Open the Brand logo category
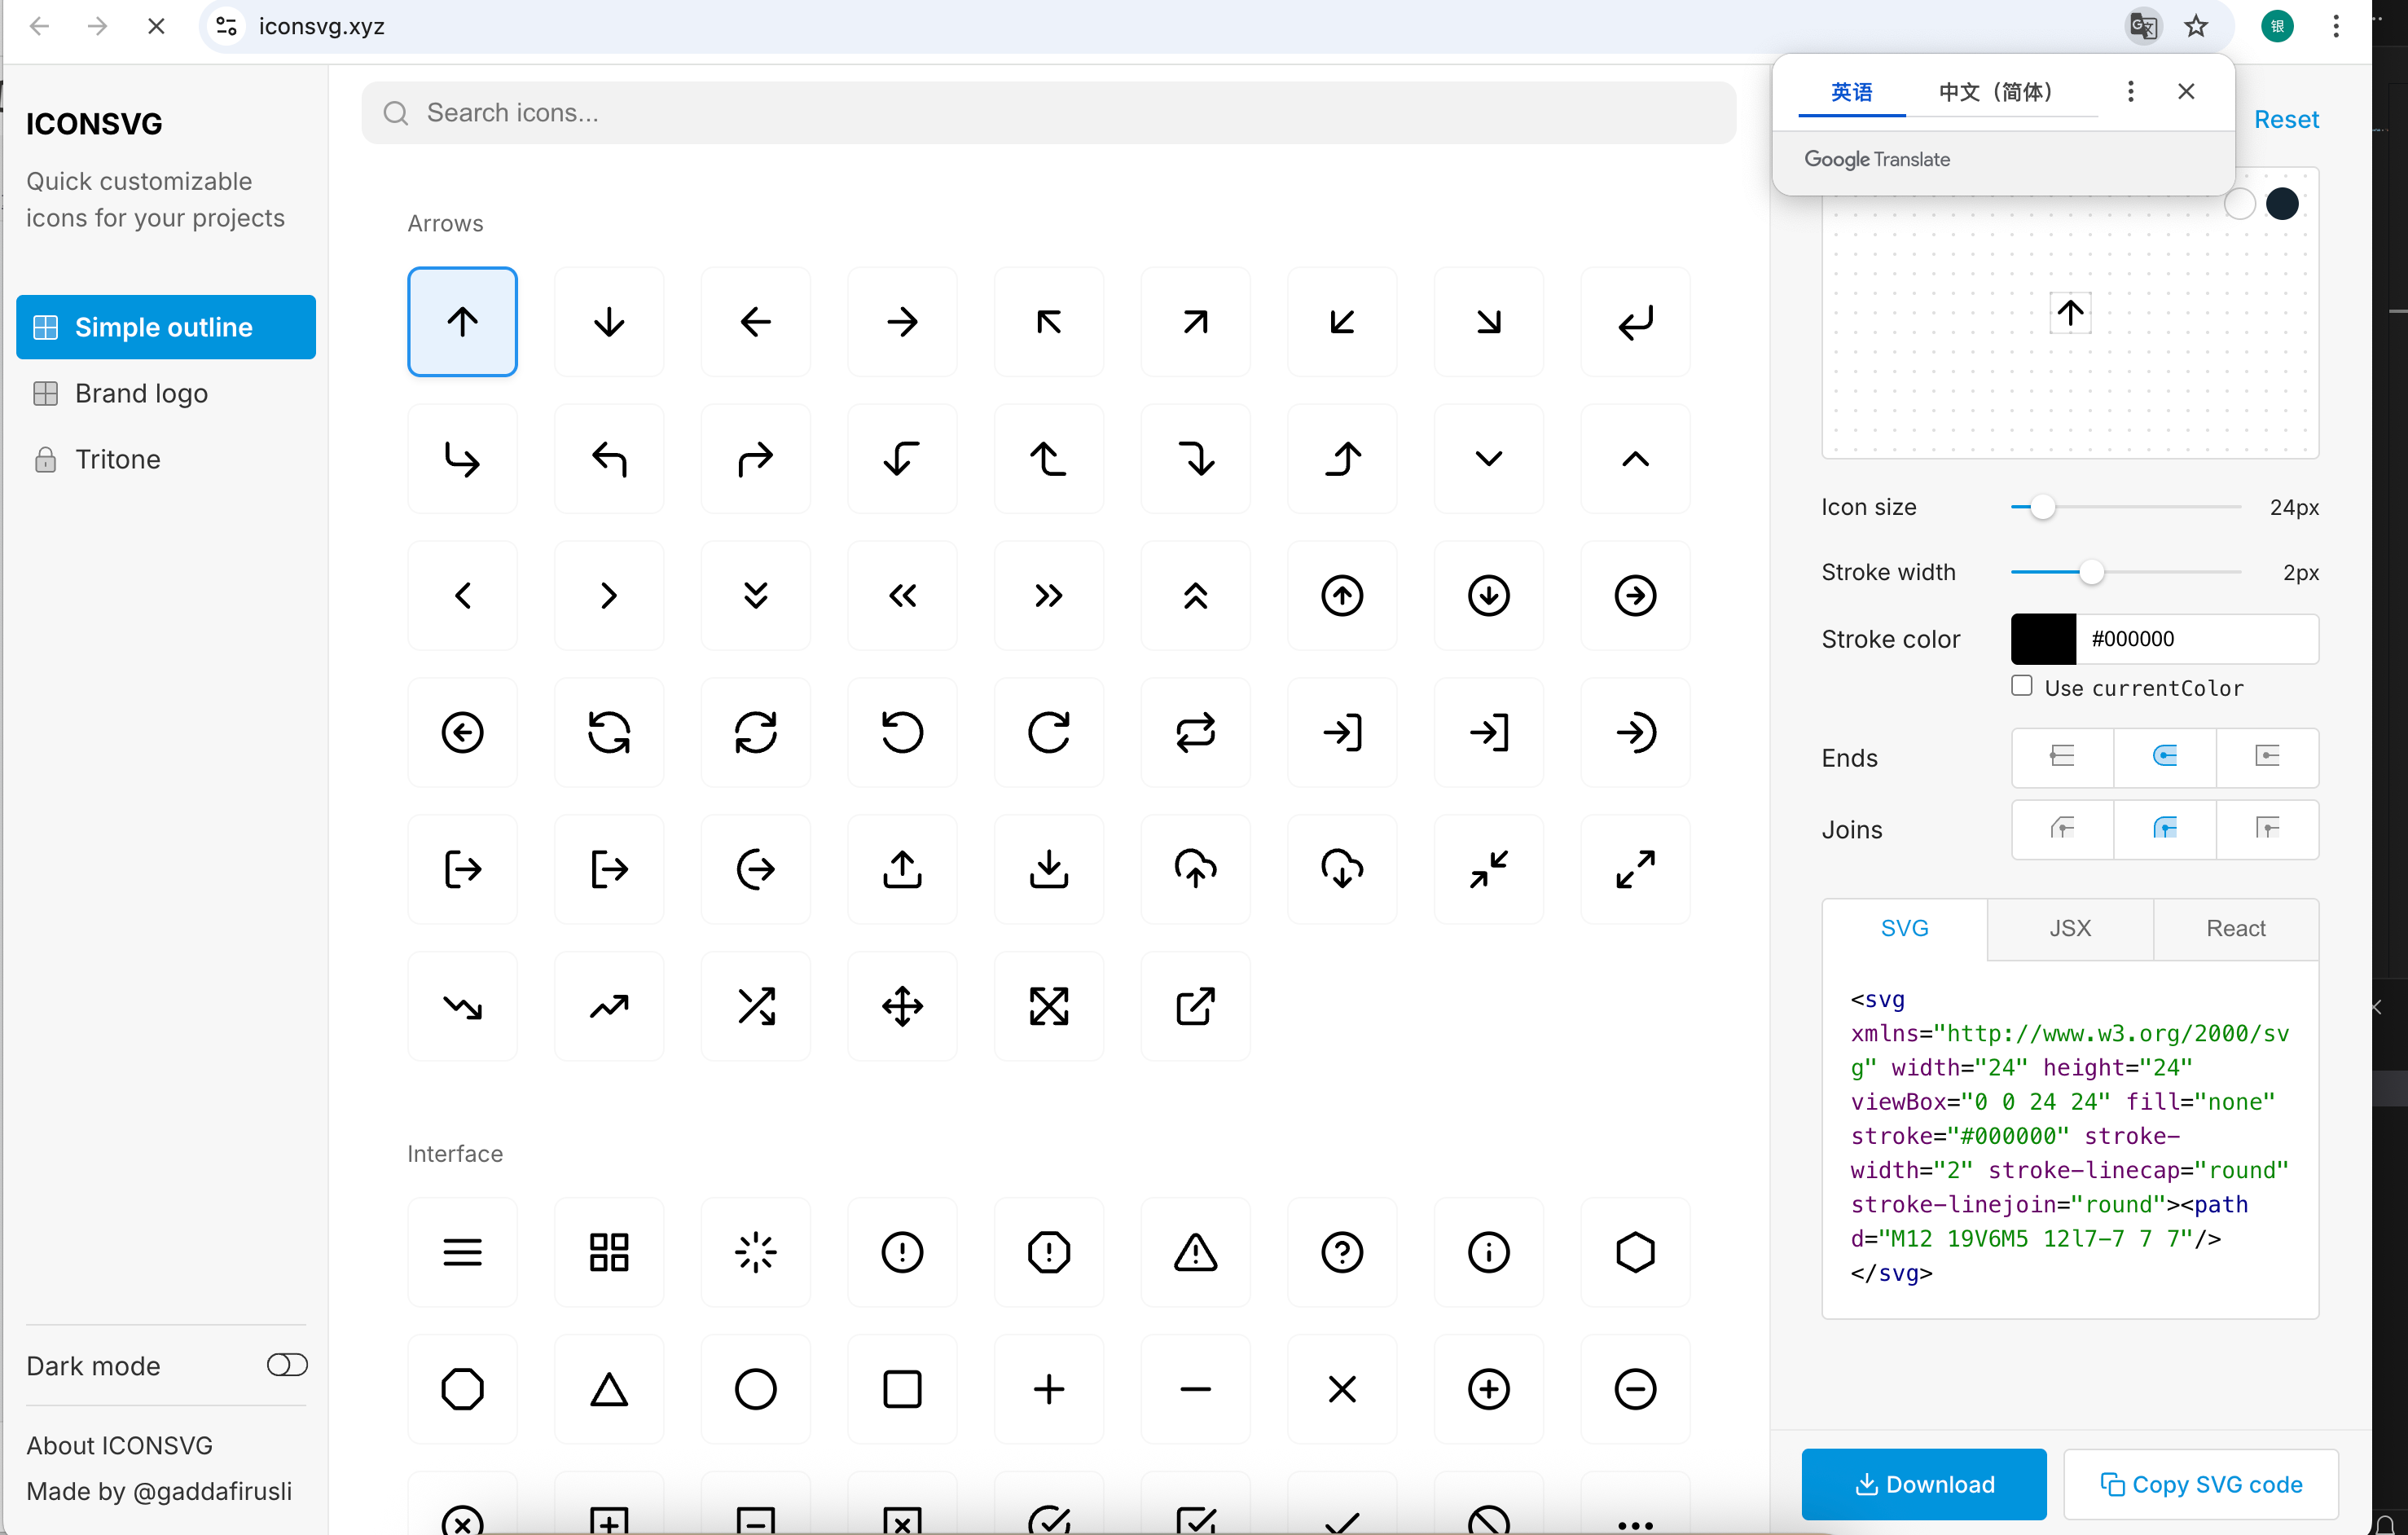The width and height of the screenshot is (2408, 1535). coord(141,393)
